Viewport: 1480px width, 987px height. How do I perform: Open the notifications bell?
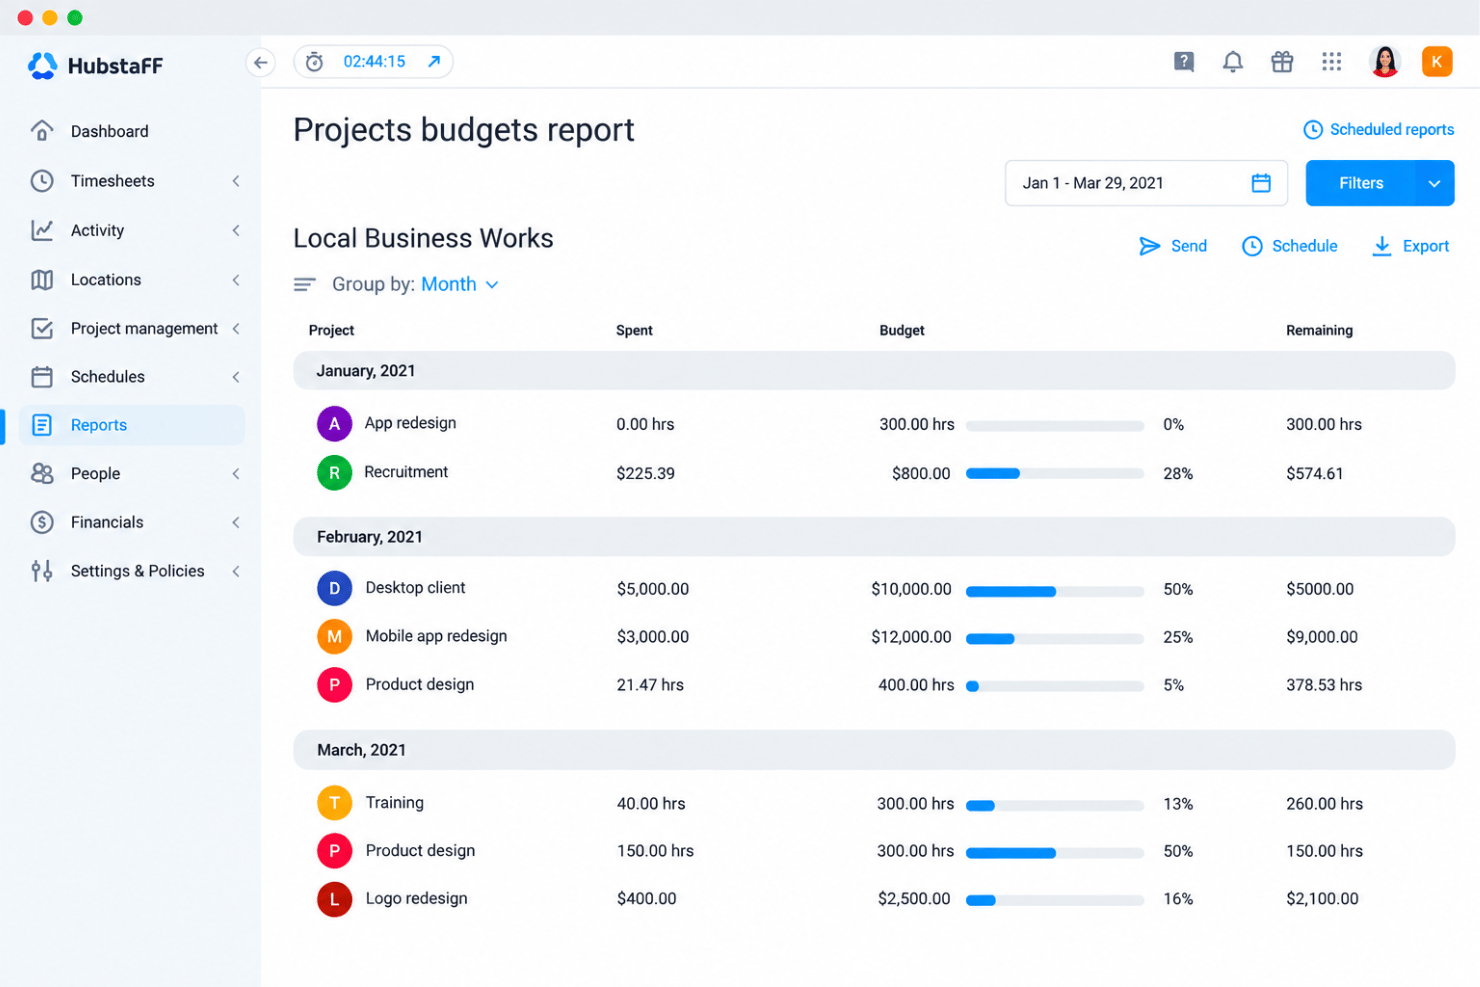coord(1233,62)
